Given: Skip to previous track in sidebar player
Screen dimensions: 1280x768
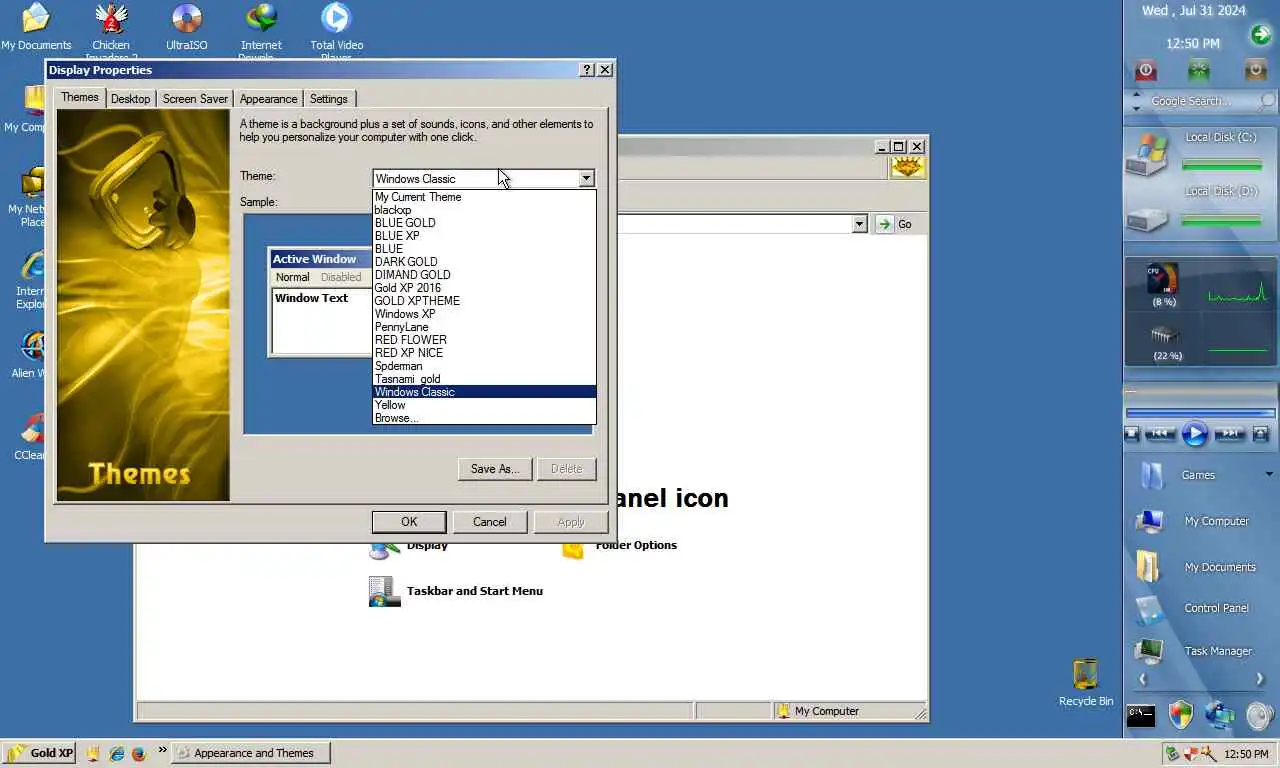Looking at the screenshot, I should tap(1160, 433).
